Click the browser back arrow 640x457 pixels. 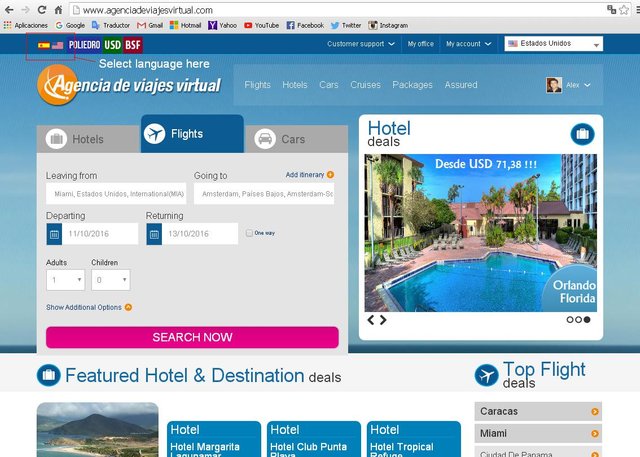click(x=9, y=10)
